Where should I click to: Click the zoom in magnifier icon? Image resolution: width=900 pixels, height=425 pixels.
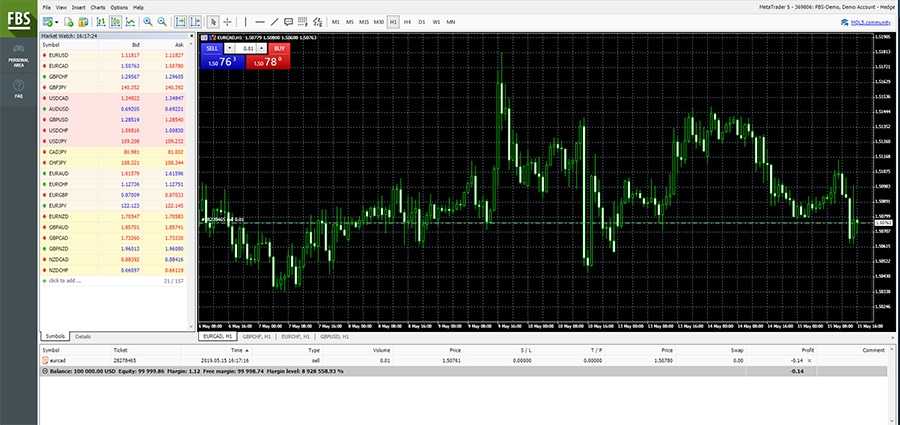click(x=148, y=21)
